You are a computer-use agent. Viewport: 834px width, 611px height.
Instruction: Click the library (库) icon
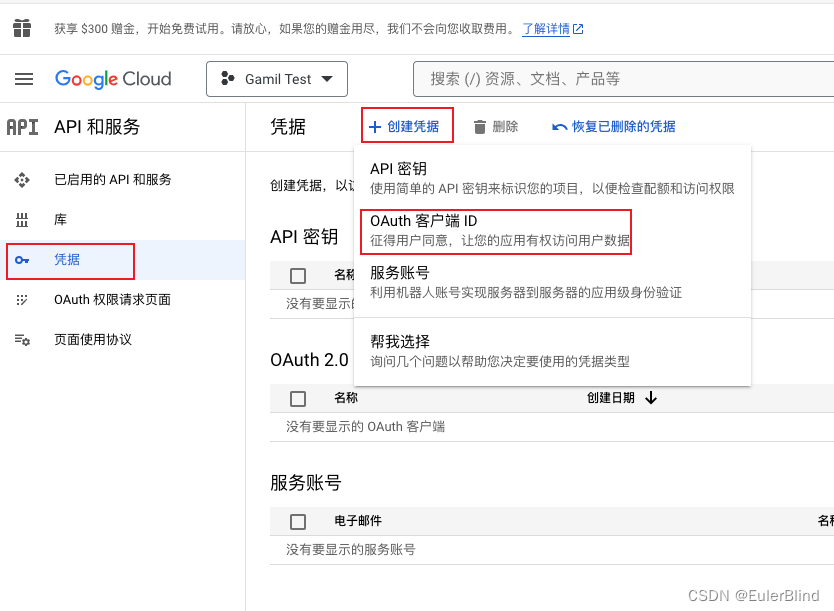(22, 220)
